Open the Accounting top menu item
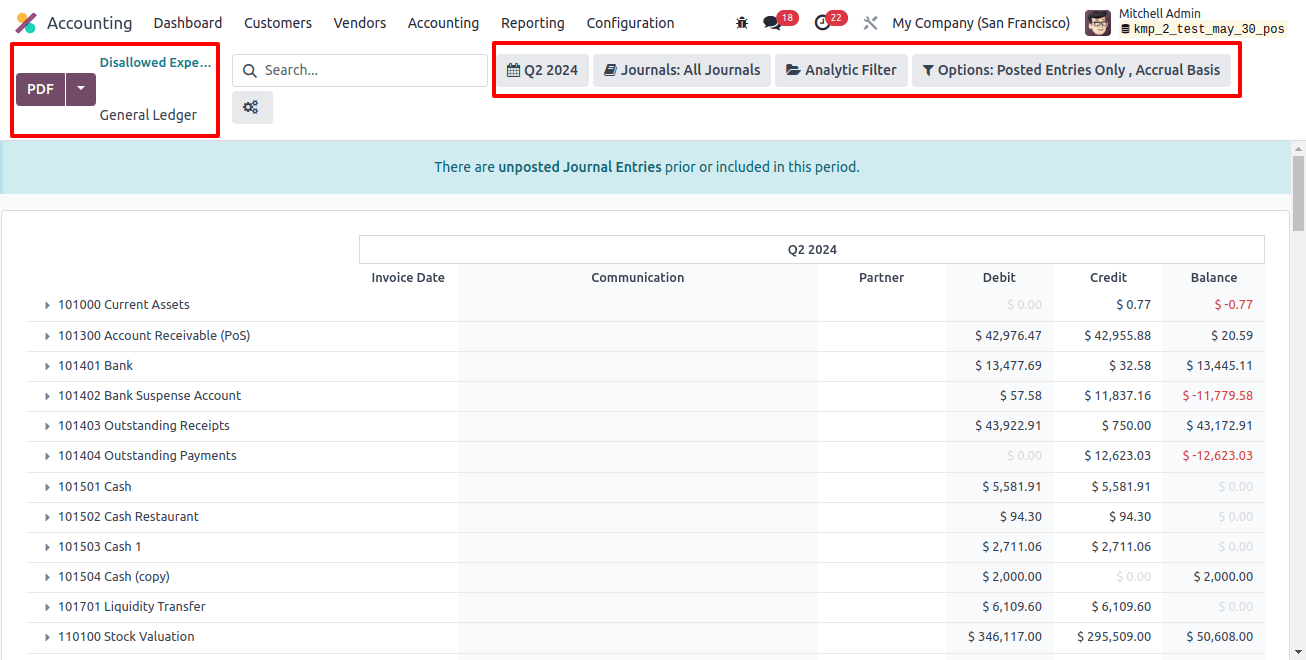 443,23
